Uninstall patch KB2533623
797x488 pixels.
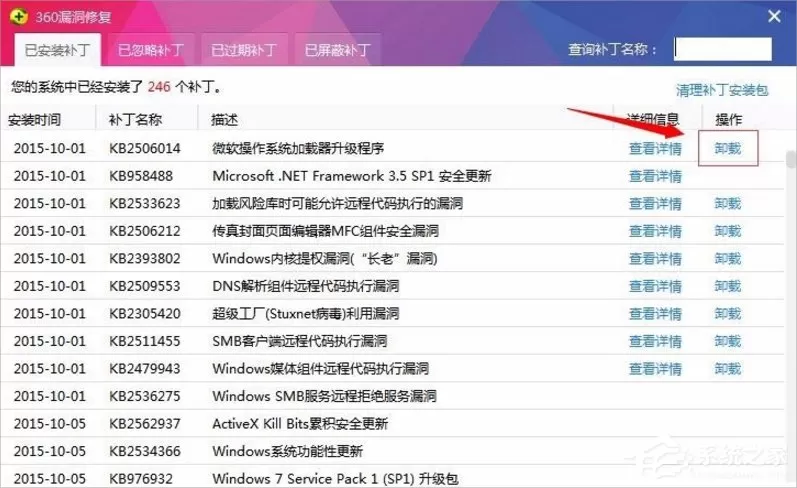[x=727, y=203]
